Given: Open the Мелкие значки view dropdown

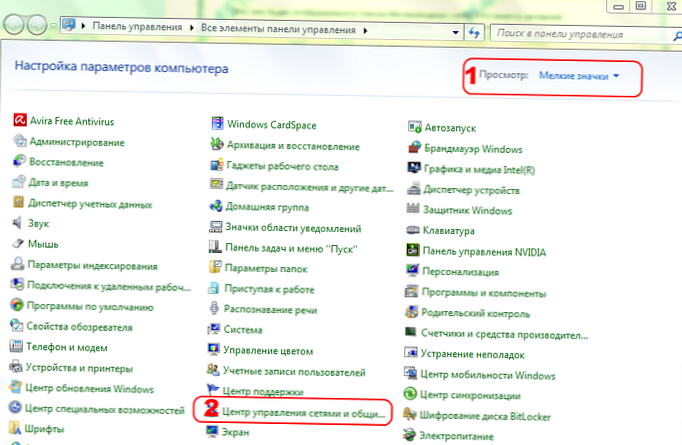Looking at the screenshot, I should pos(579,76).
